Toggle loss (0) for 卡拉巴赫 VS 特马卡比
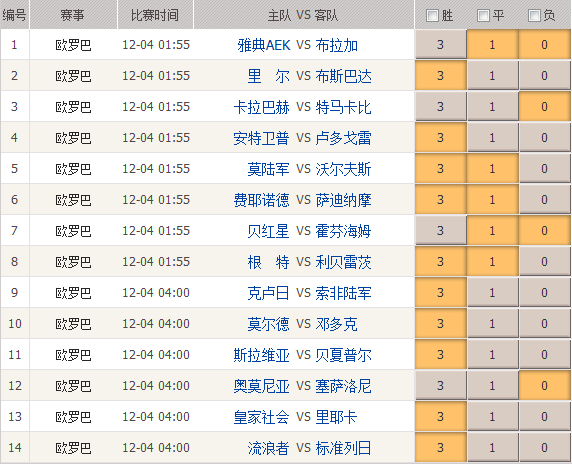The width and height of the screenshot is (572, 464). click(x=545, y=107)
